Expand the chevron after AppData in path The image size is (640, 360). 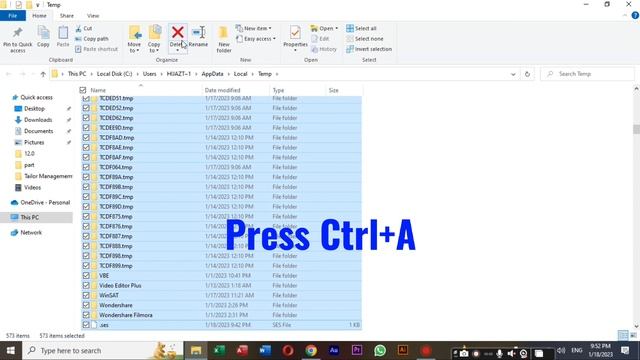pos(229,74)
